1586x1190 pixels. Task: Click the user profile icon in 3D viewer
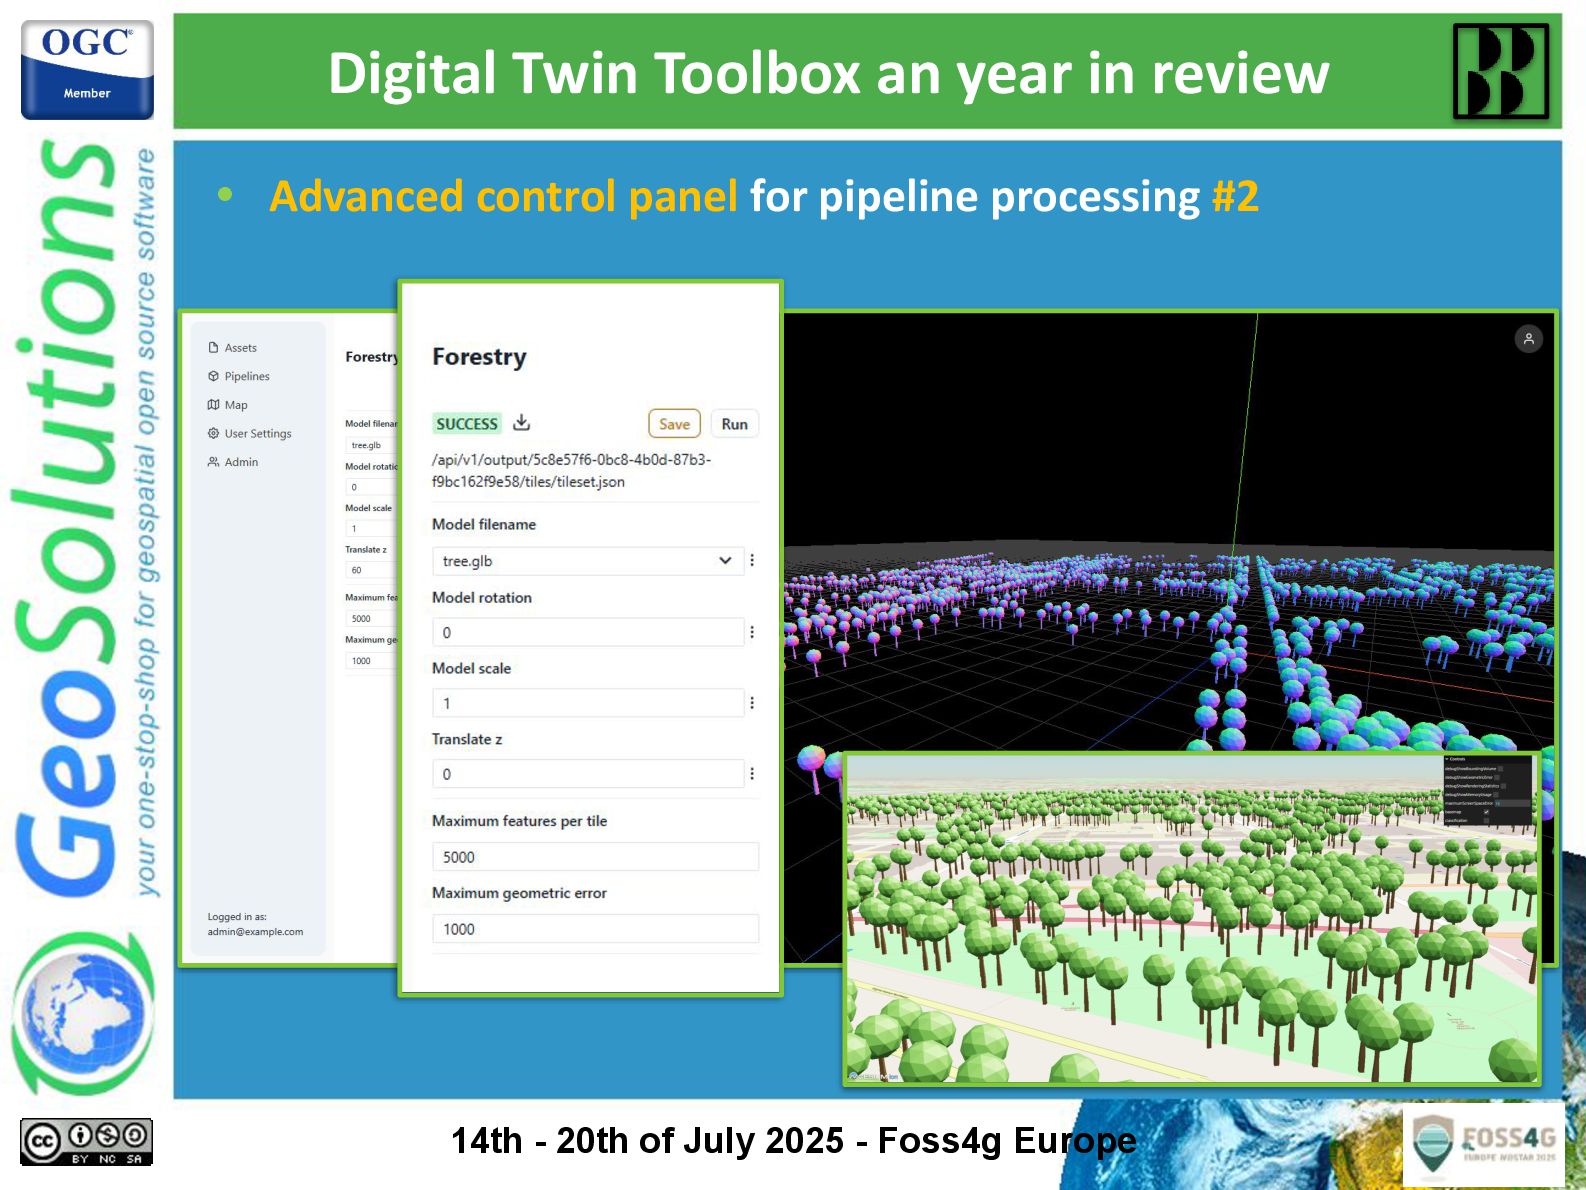(1528, 339)
